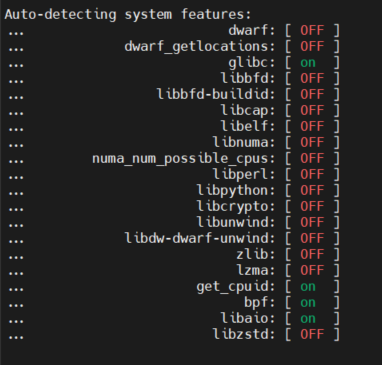This screenshot has width=382, height=365.
Task: Select the libcap feature name
Action: [x=248, y=110]
